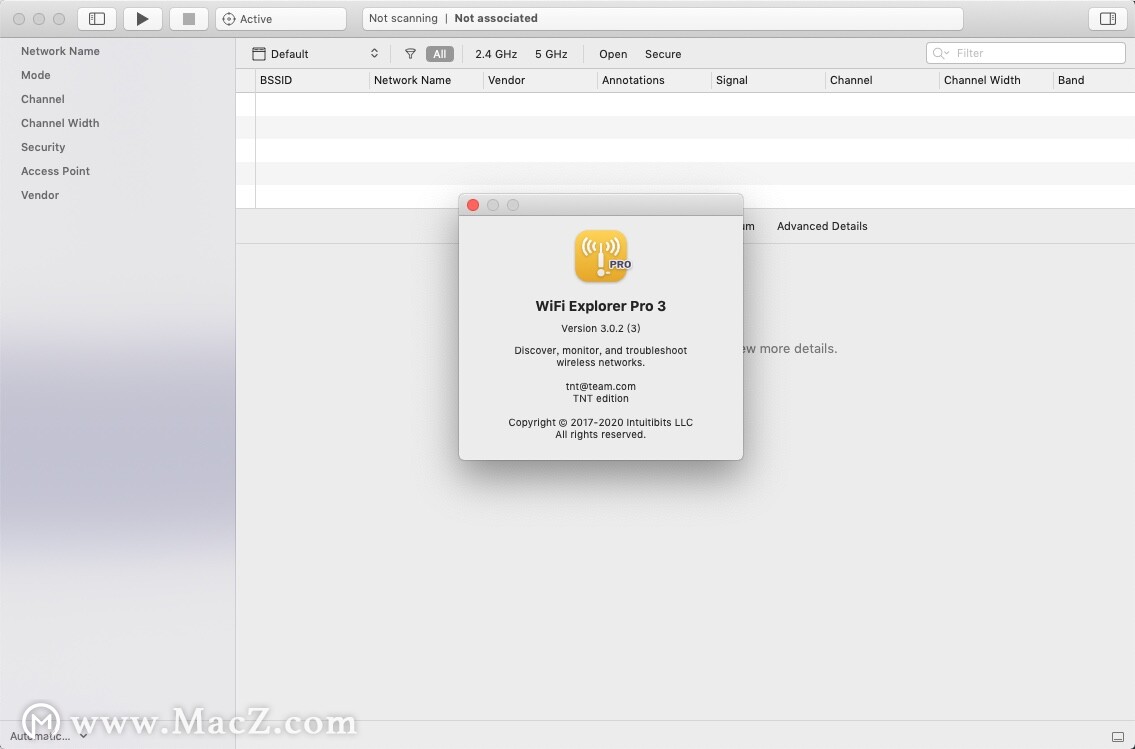
Task: Click the 'Not scanning' status text
Action: point(403,18)
